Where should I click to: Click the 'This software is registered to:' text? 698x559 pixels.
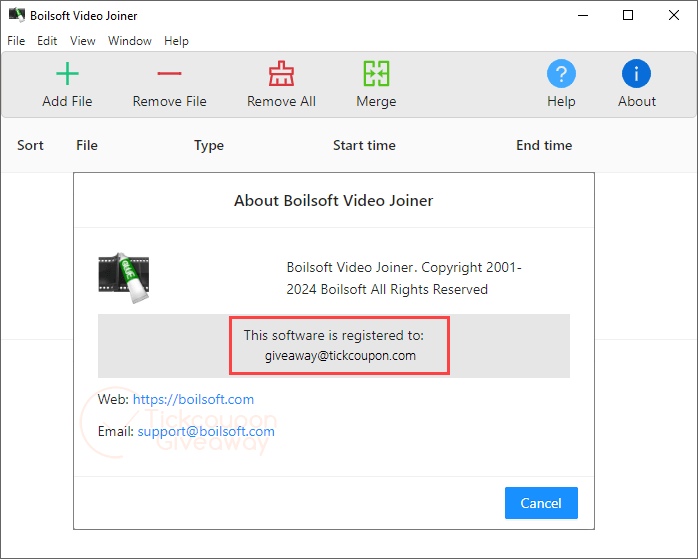[334, 335]
